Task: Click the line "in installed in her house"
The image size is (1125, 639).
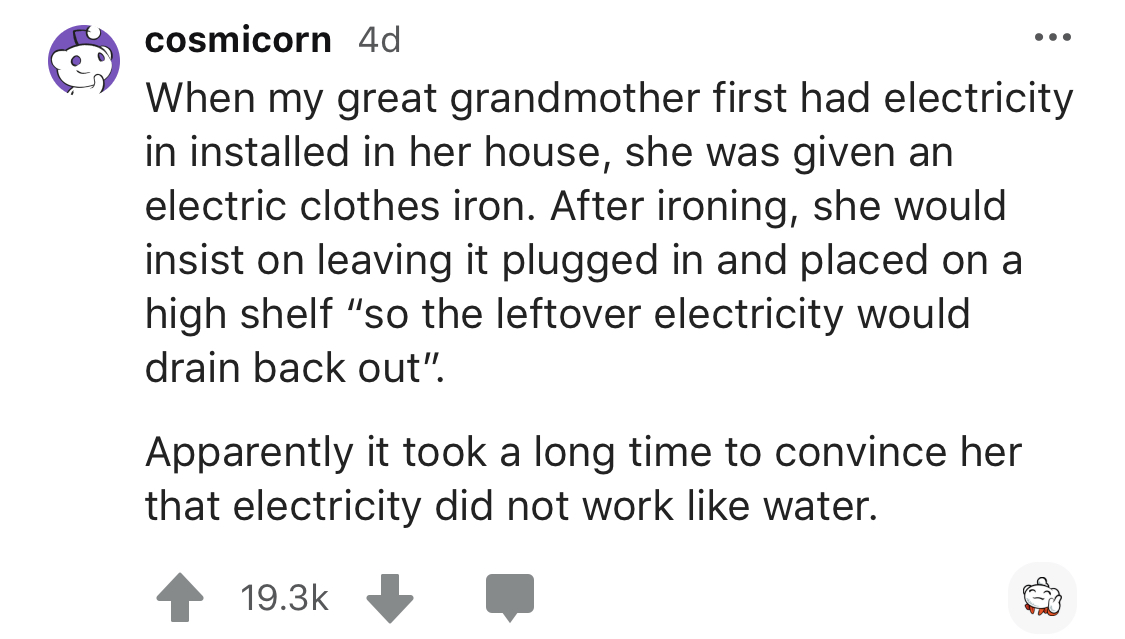Action: 549,152
